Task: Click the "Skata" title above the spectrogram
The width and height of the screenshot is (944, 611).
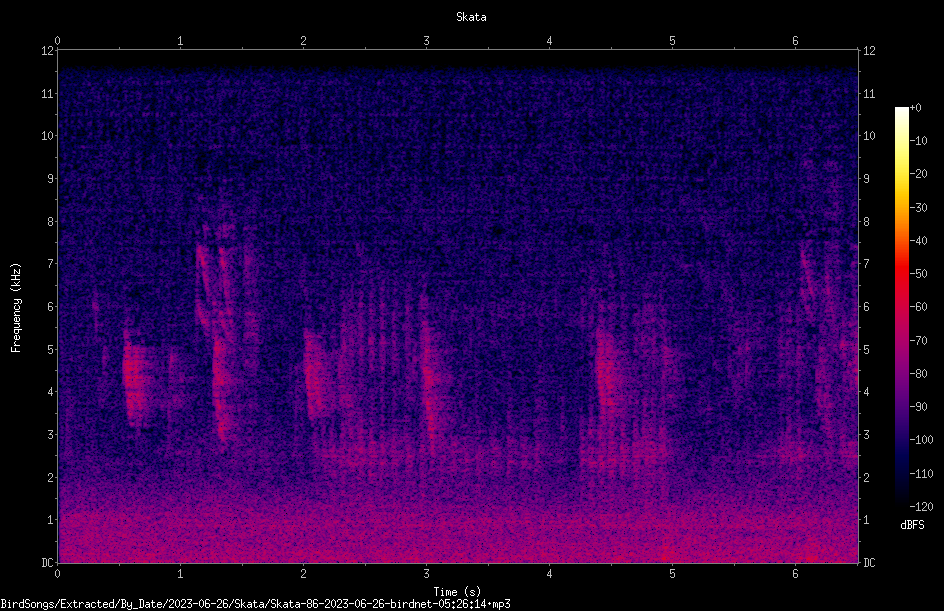Action: [471, 17]
